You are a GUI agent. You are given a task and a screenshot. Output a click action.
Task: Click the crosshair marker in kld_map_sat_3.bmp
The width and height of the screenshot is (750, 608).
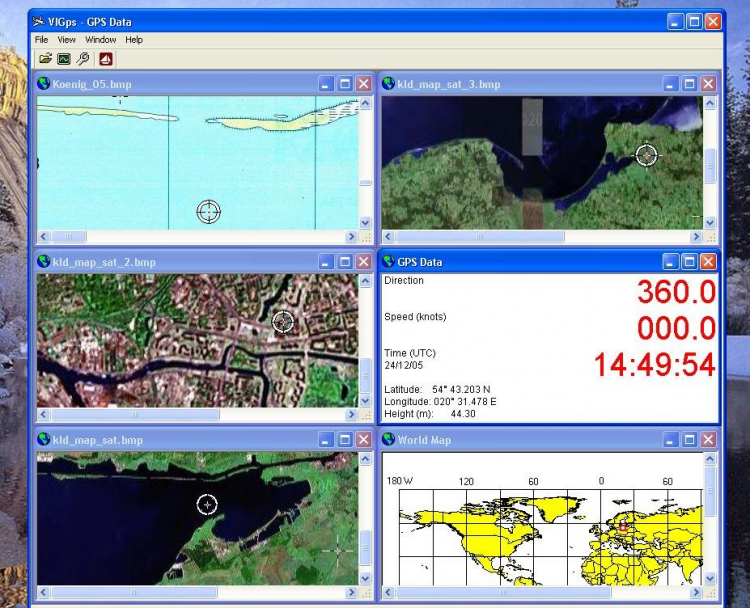[647, 155]
